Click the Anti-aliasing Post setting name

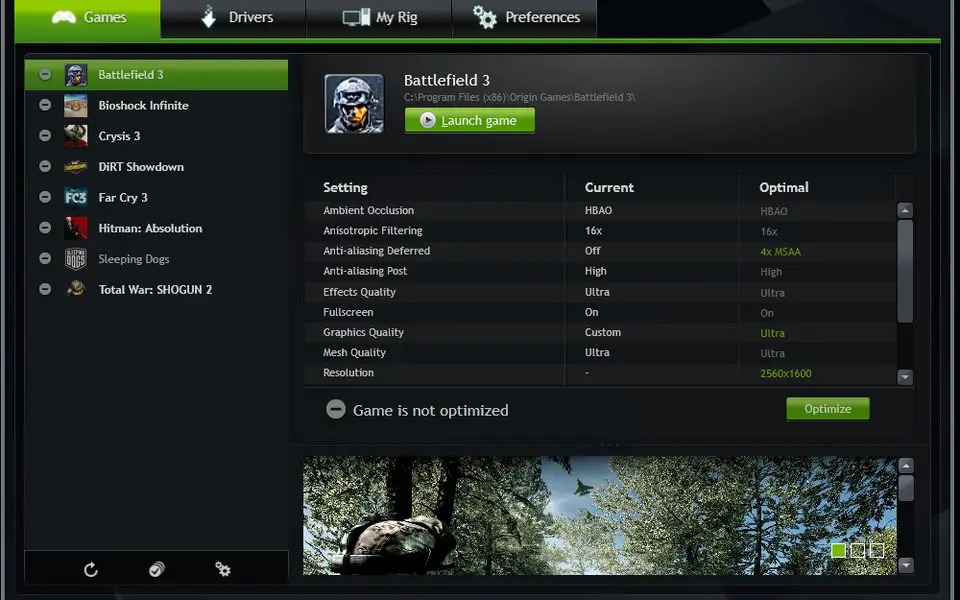[x=365, y=271]
